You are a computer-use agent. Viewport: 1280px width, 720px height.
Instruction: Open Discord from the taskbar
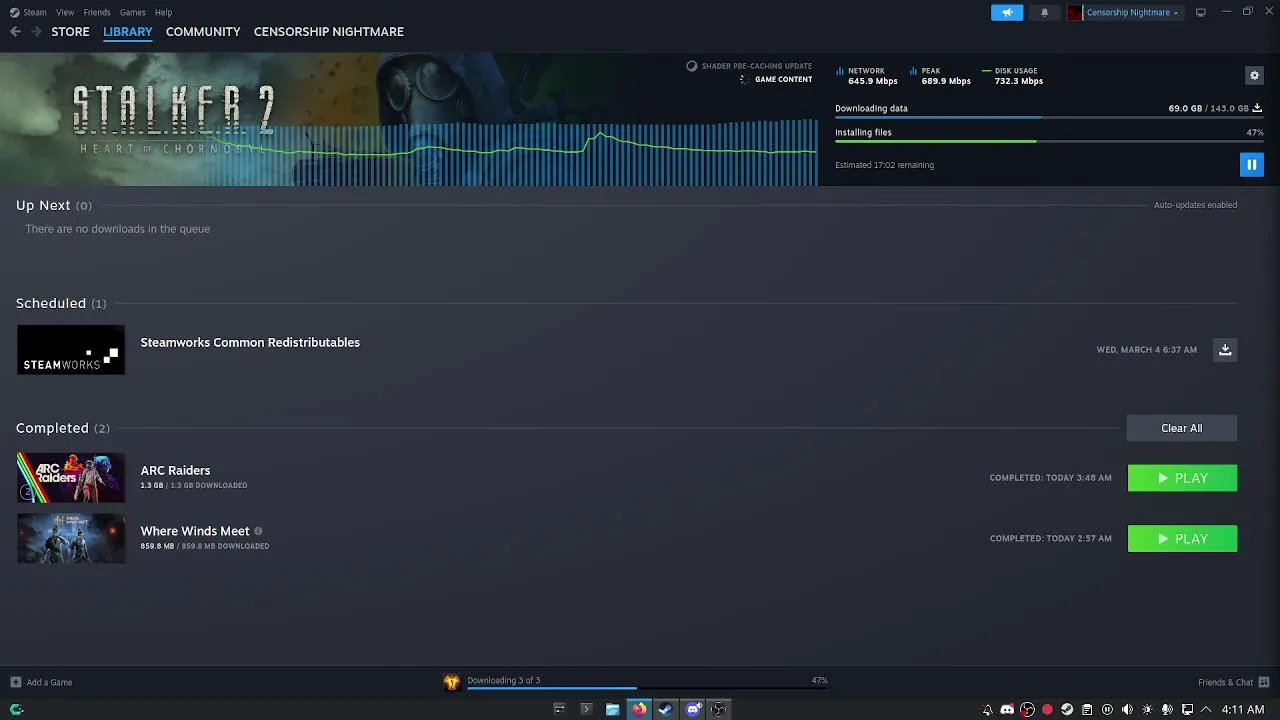coord(693,709)
